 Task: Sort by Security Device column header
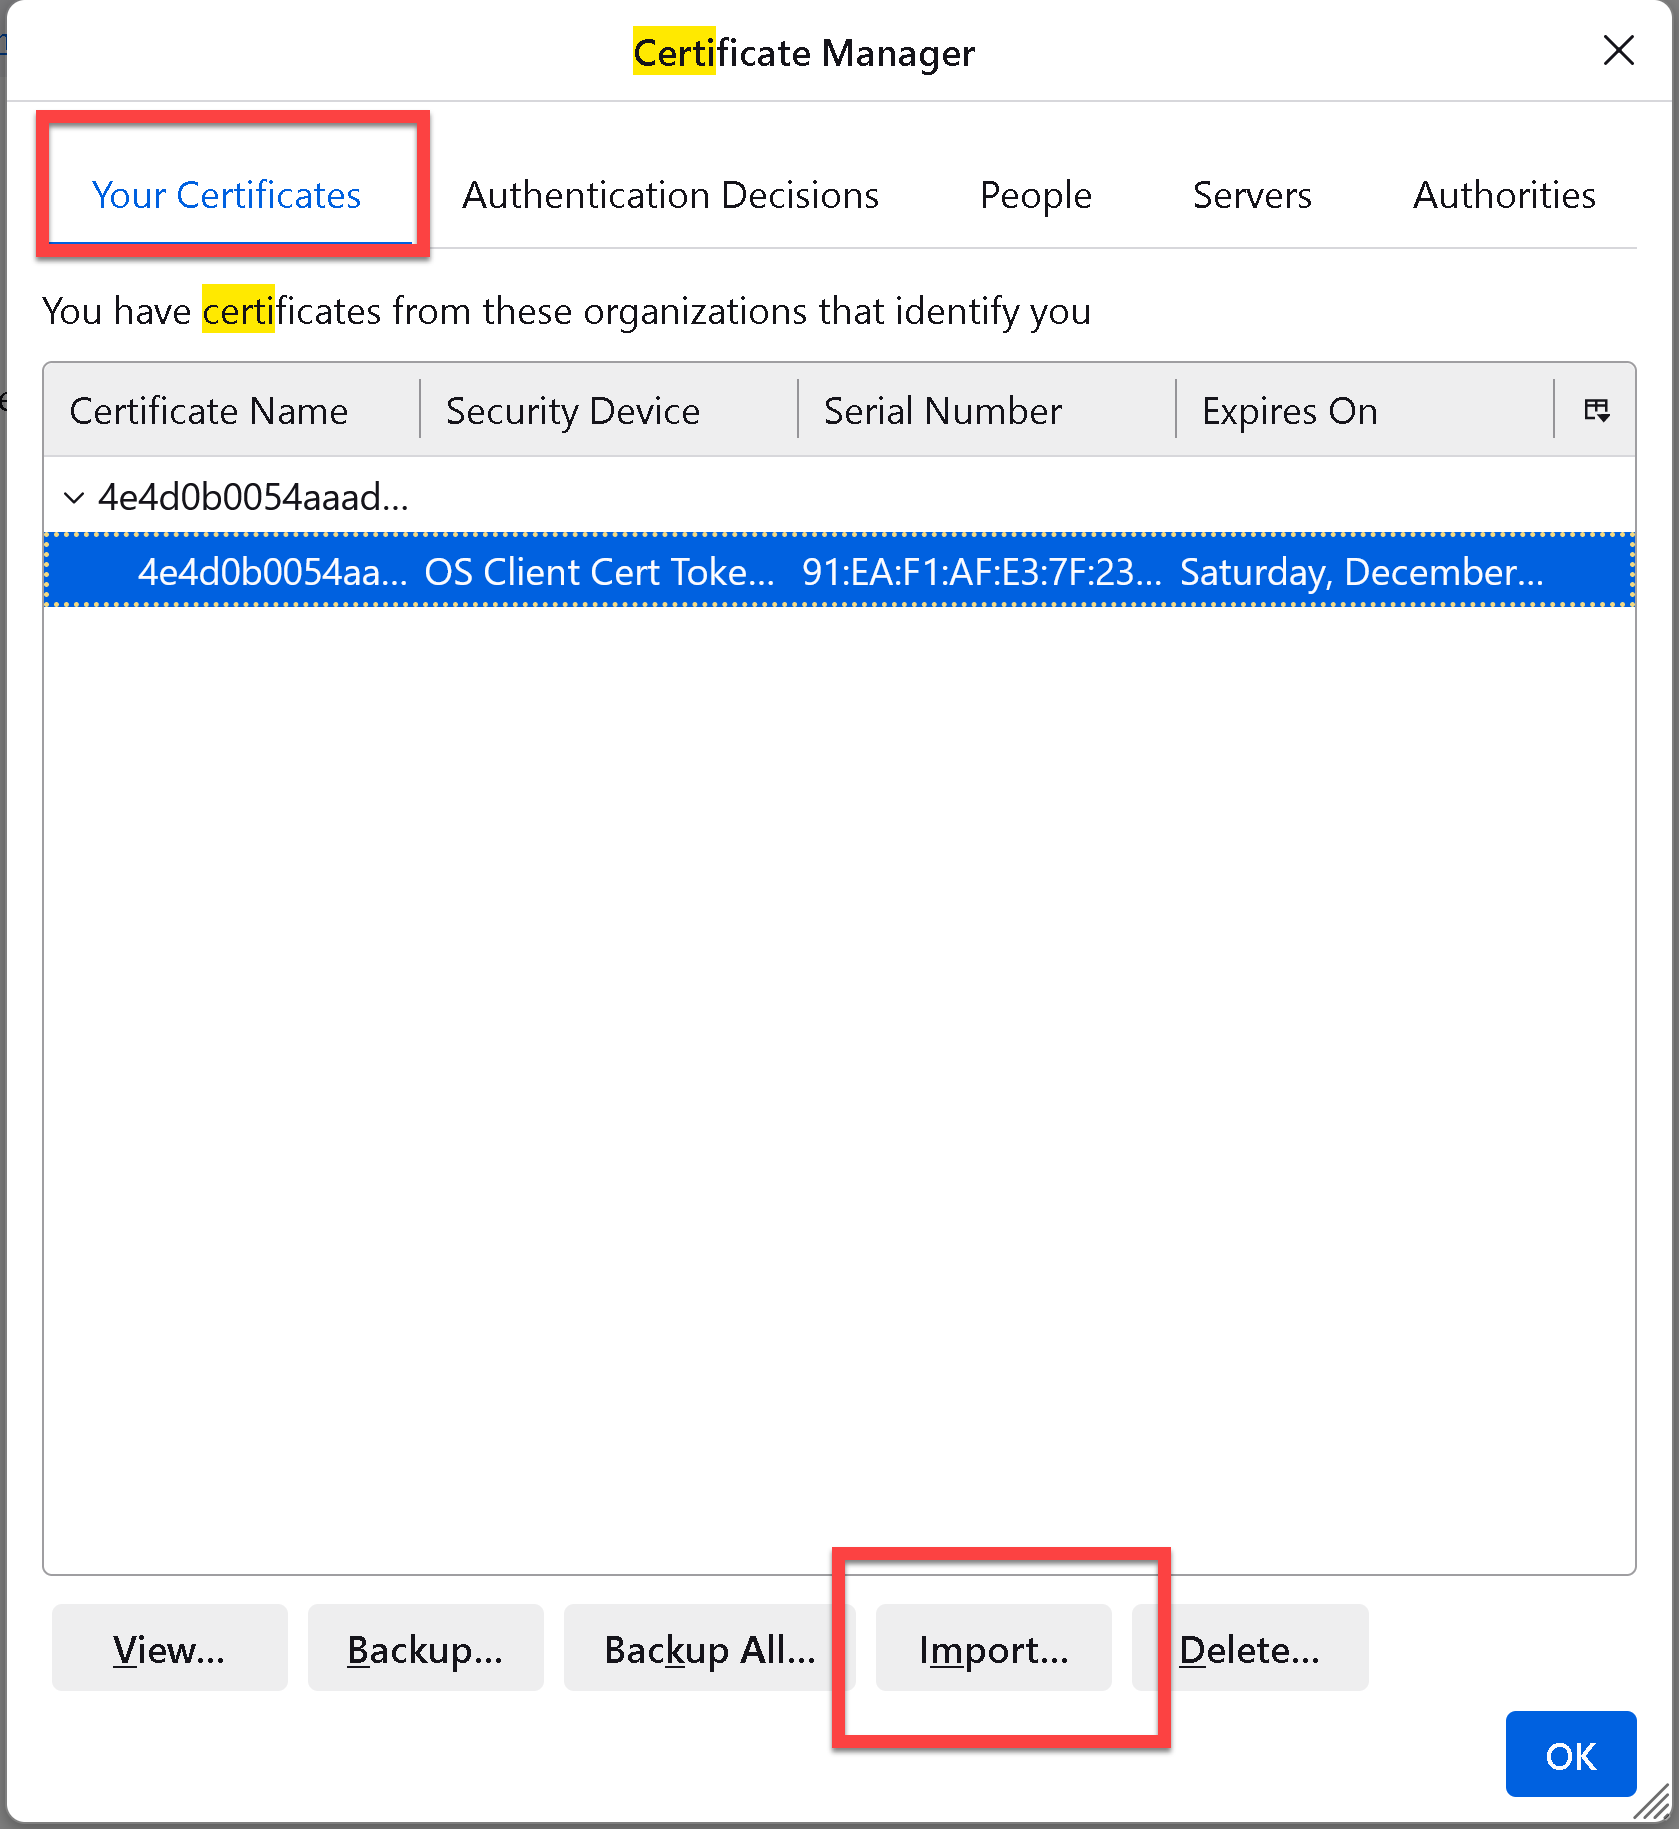coord(573,411)
